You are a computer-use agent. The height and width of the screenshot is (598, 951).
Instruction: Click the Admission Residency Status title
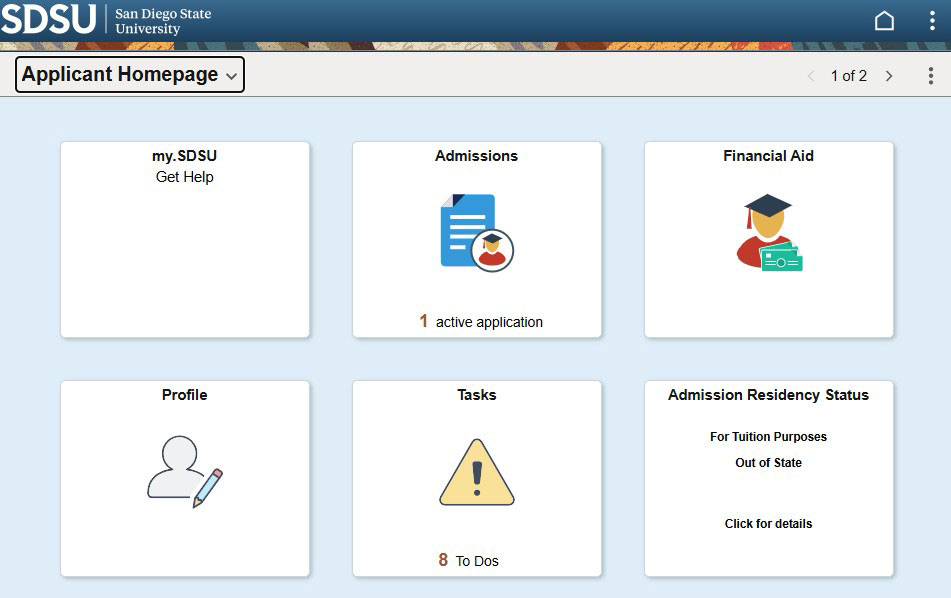tap(768, 395)
